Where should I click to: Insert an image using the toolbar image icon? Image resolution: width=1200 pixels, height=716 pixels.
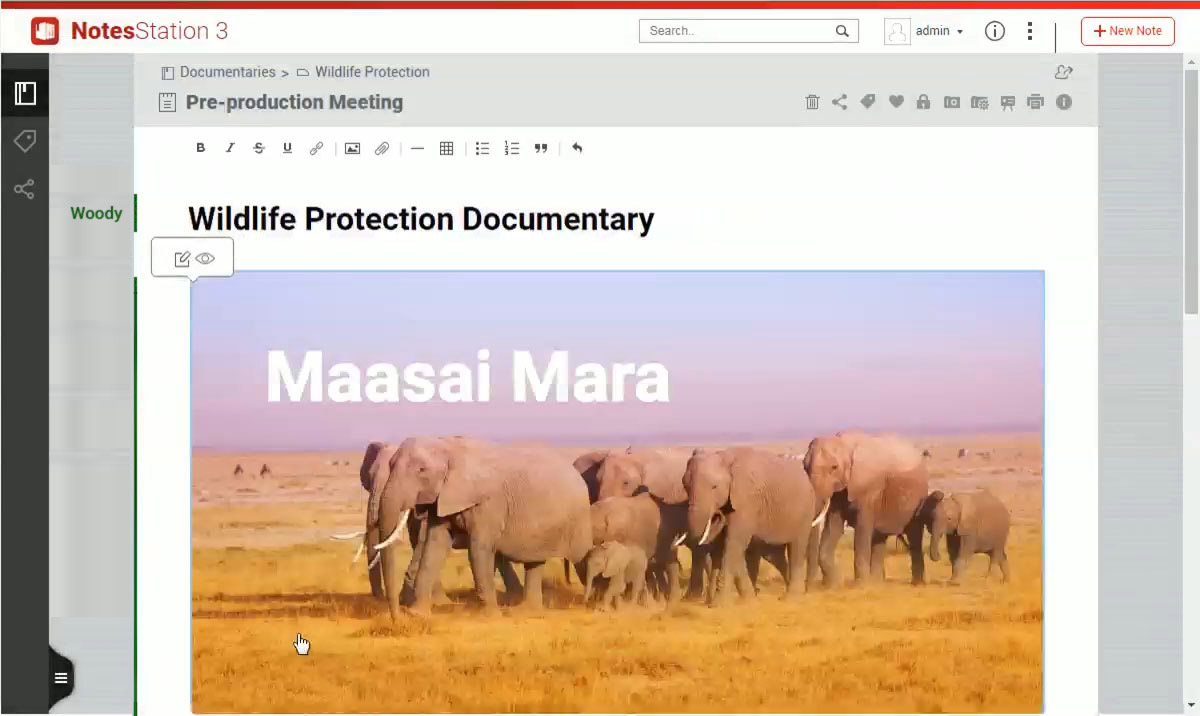tap(352, 148)
